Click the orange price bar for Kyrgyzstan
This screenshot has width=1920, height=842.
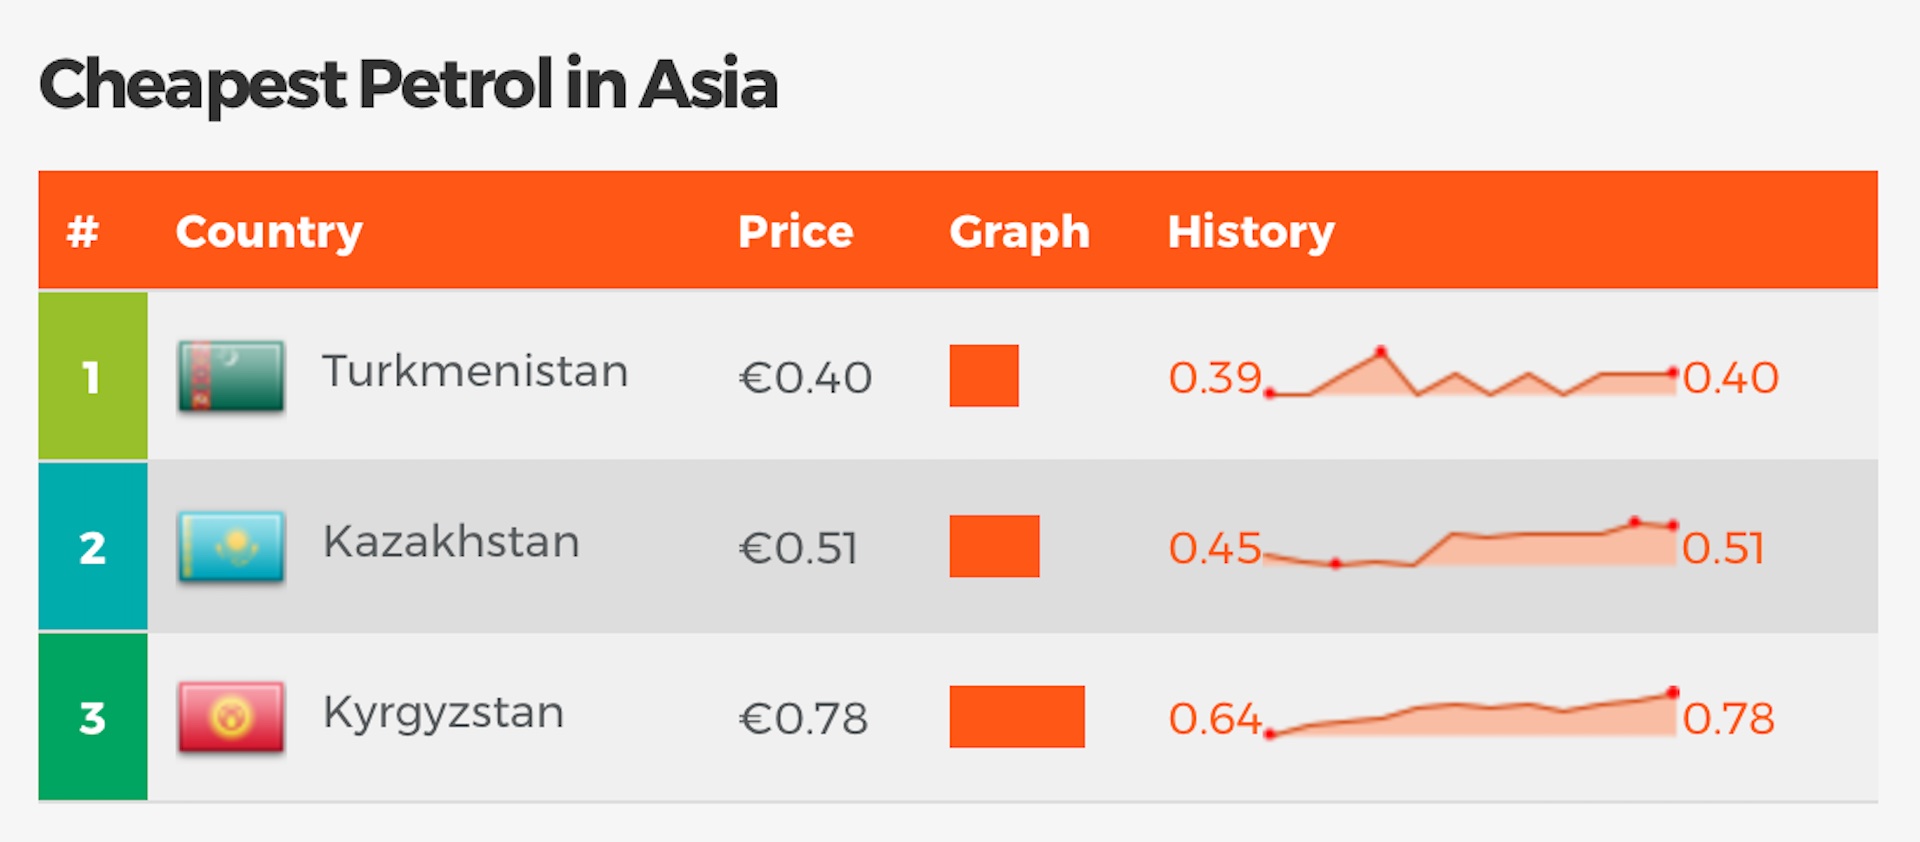pos(1017,717)
